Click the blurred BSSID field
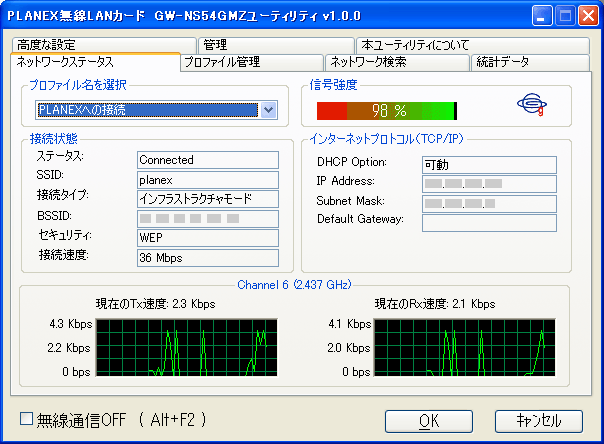This screenshot has height=444, width=604. click(208, 219)
